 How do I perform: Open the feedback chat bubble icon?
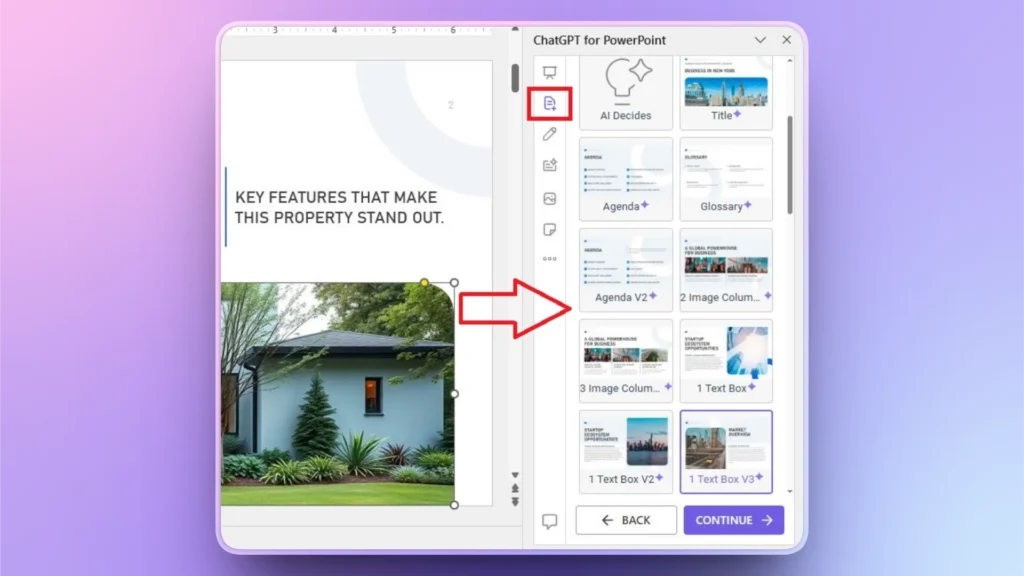(x=549, y=520)
